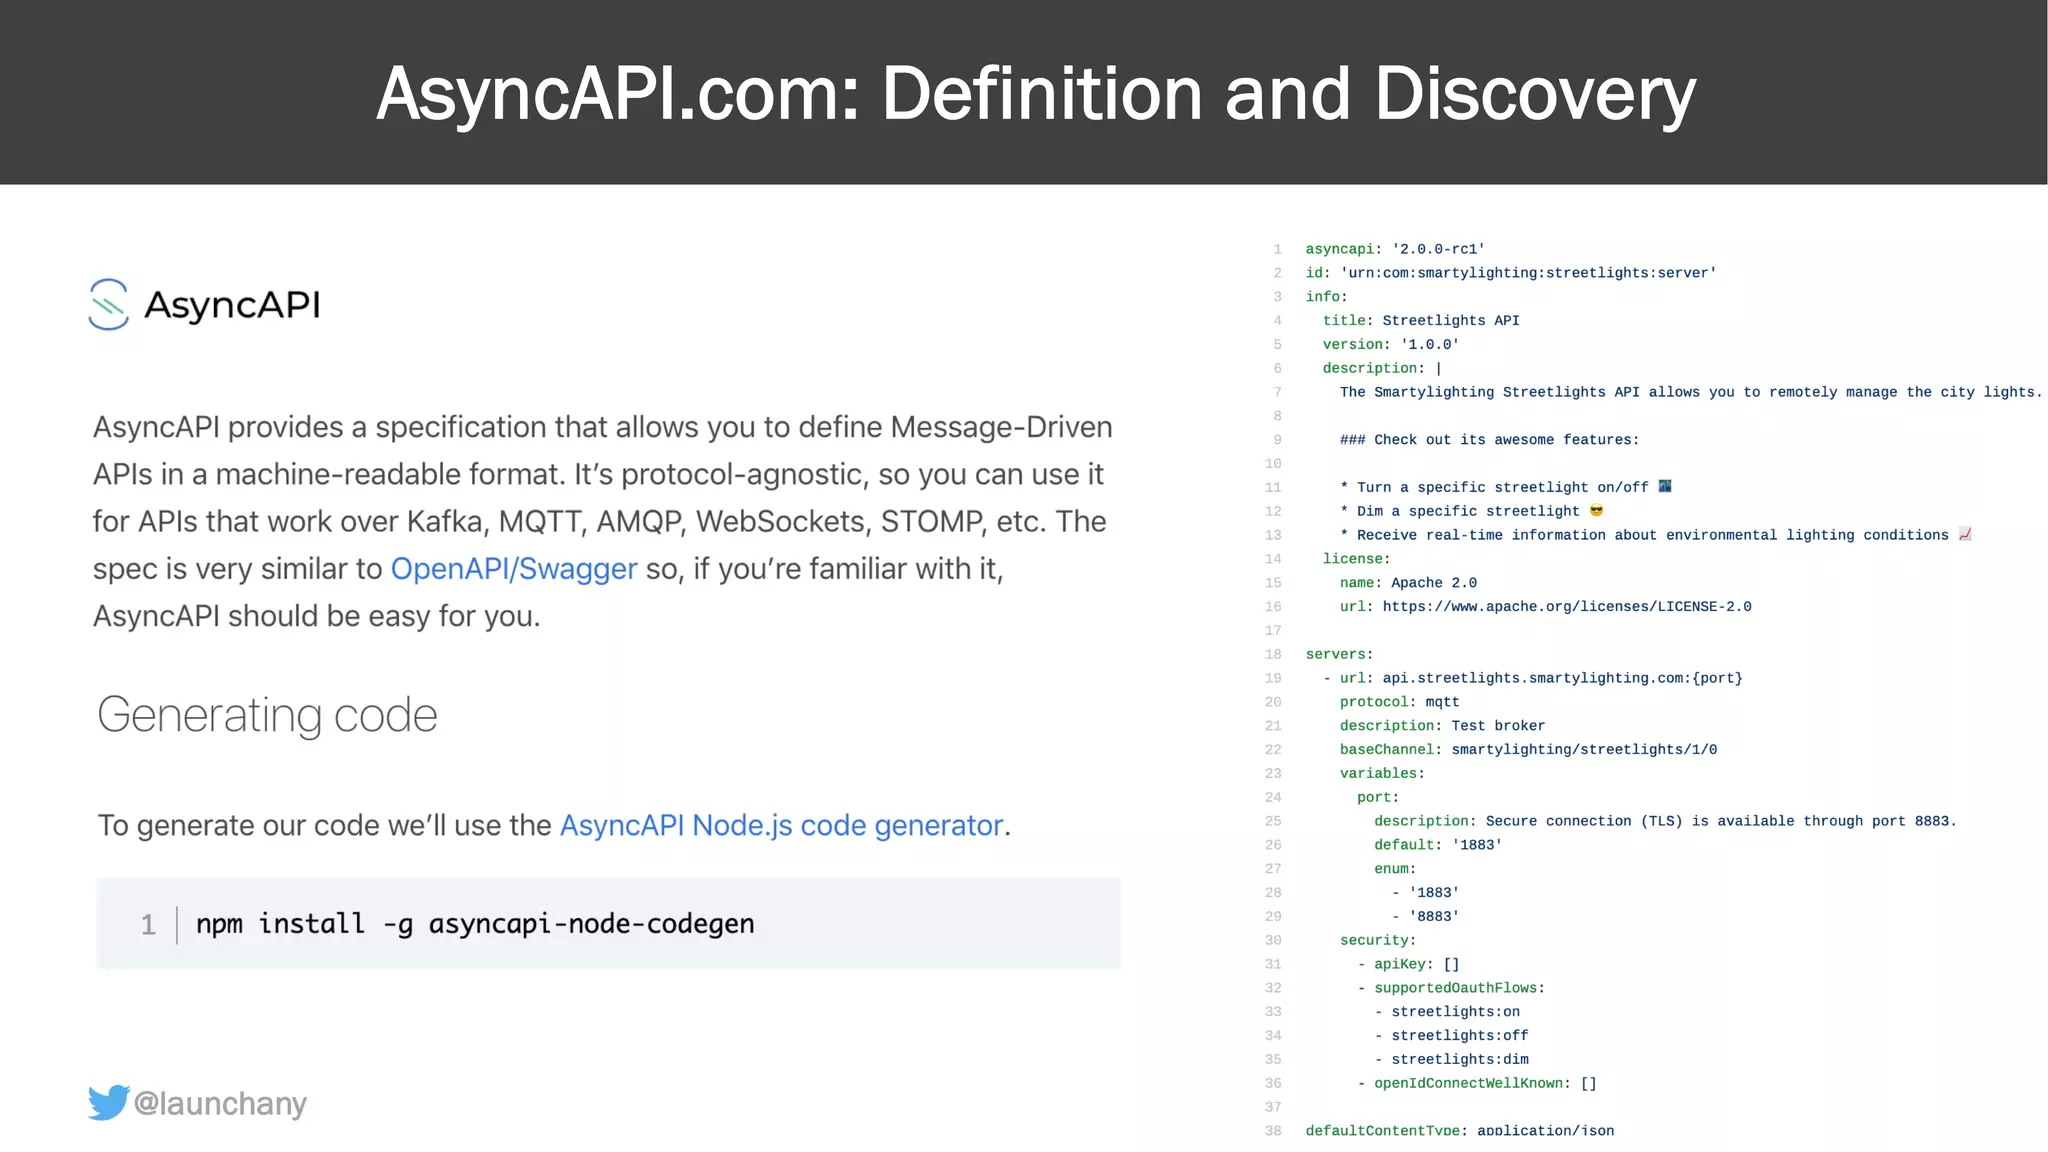The image size is (2048, 1152).
Task: Click the npm install command code block
Action: tap(608, 924)
